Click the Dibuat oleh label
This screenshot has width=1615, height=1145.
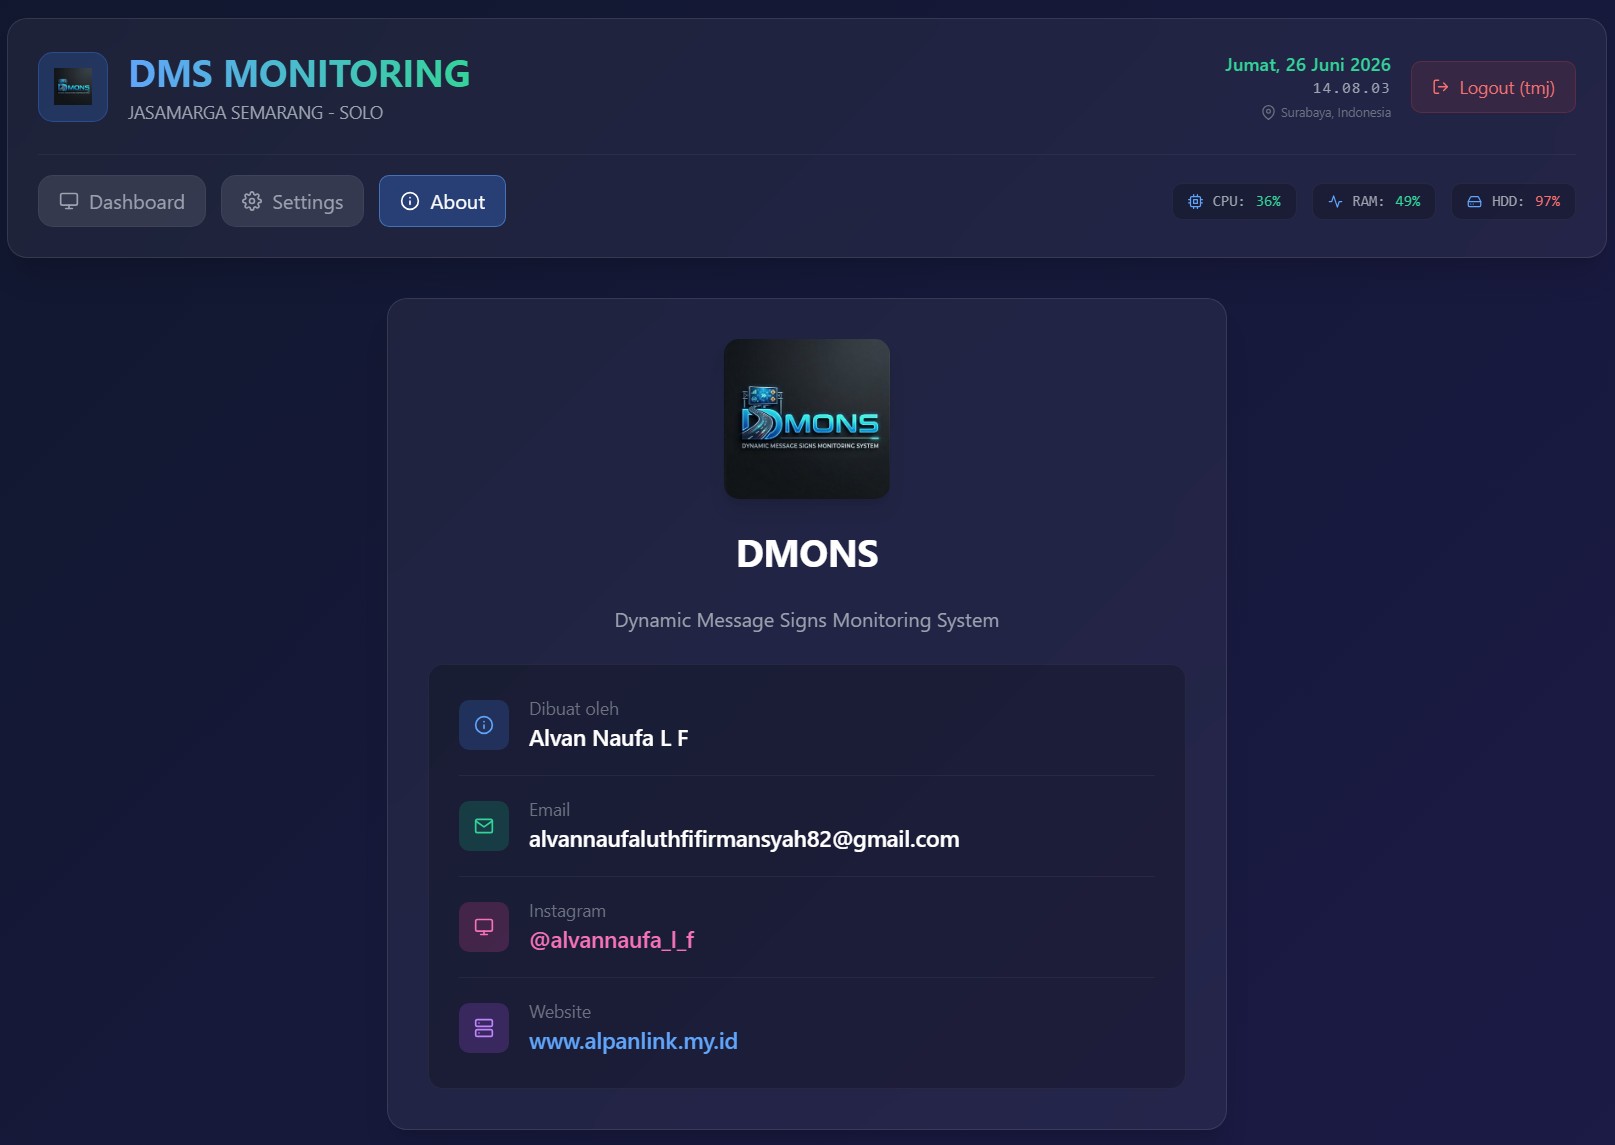(574, 709)
